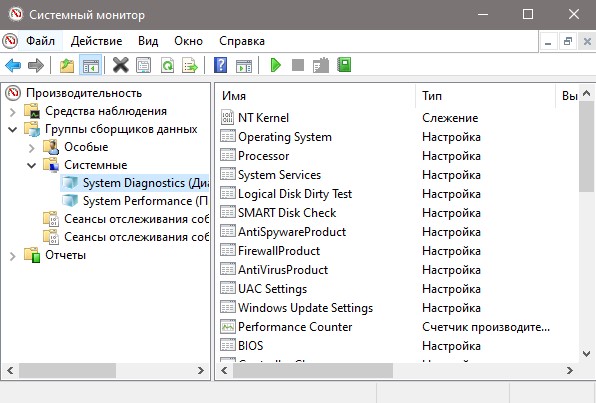The image size is (596, 403).
Task: Click the list vertical scrollbar up arrow
Action: click(x=586, y=93)
